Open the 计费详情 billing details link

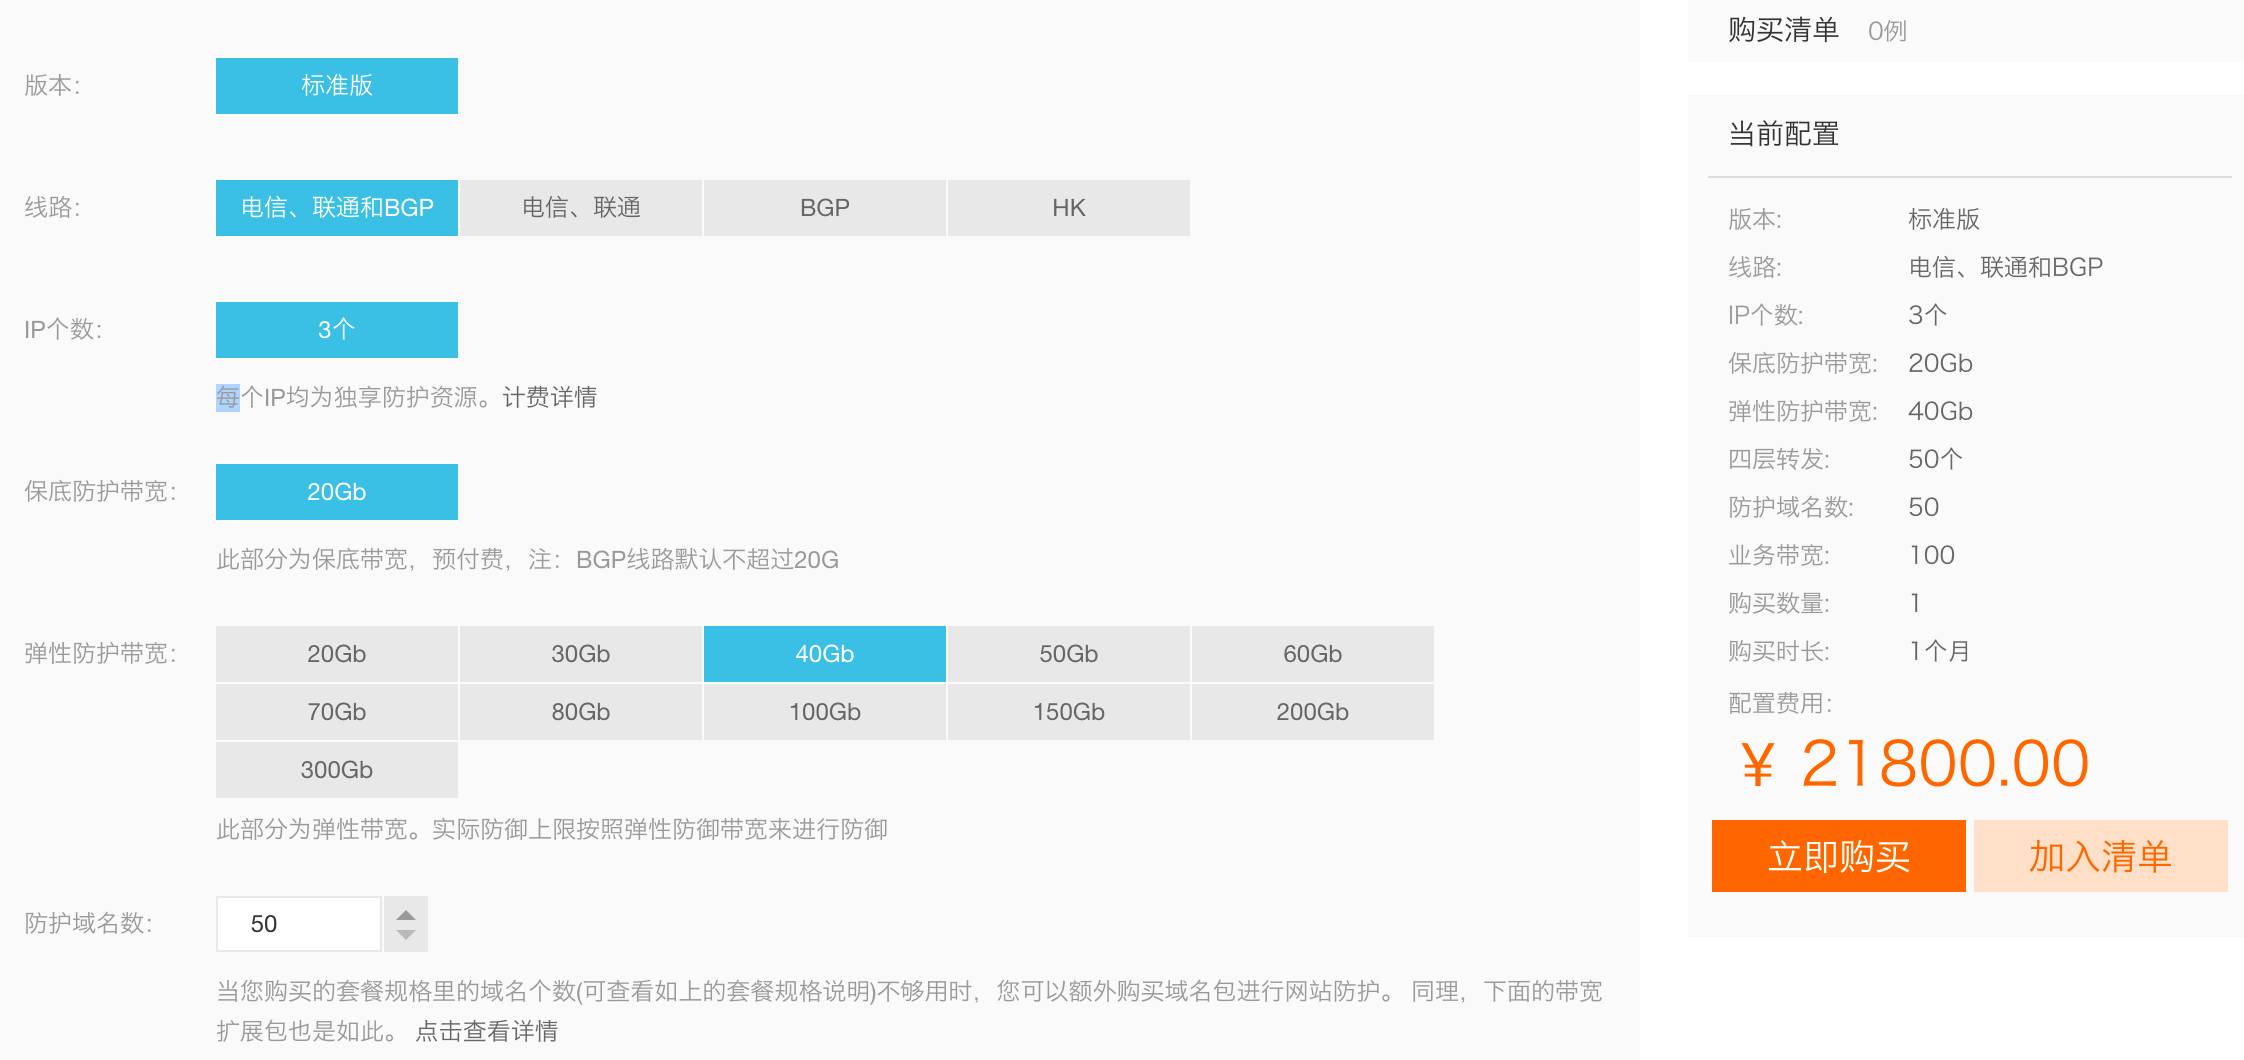549,398
